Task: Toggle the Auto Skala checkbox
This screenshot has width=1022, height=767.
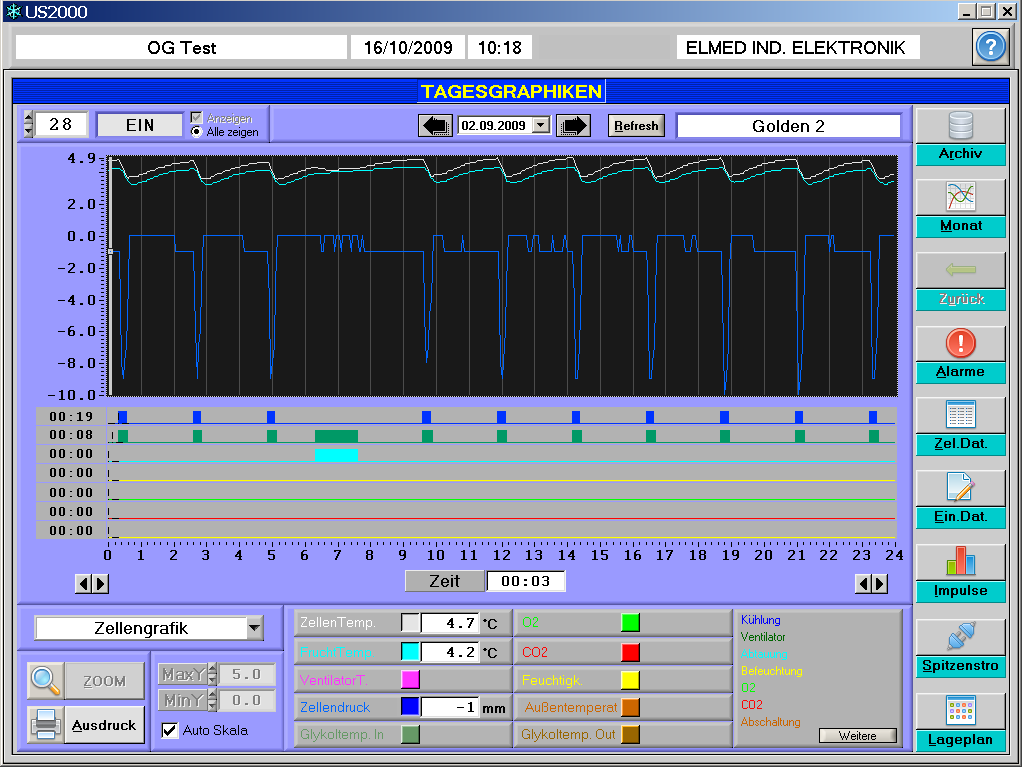Action: point(169,730)
